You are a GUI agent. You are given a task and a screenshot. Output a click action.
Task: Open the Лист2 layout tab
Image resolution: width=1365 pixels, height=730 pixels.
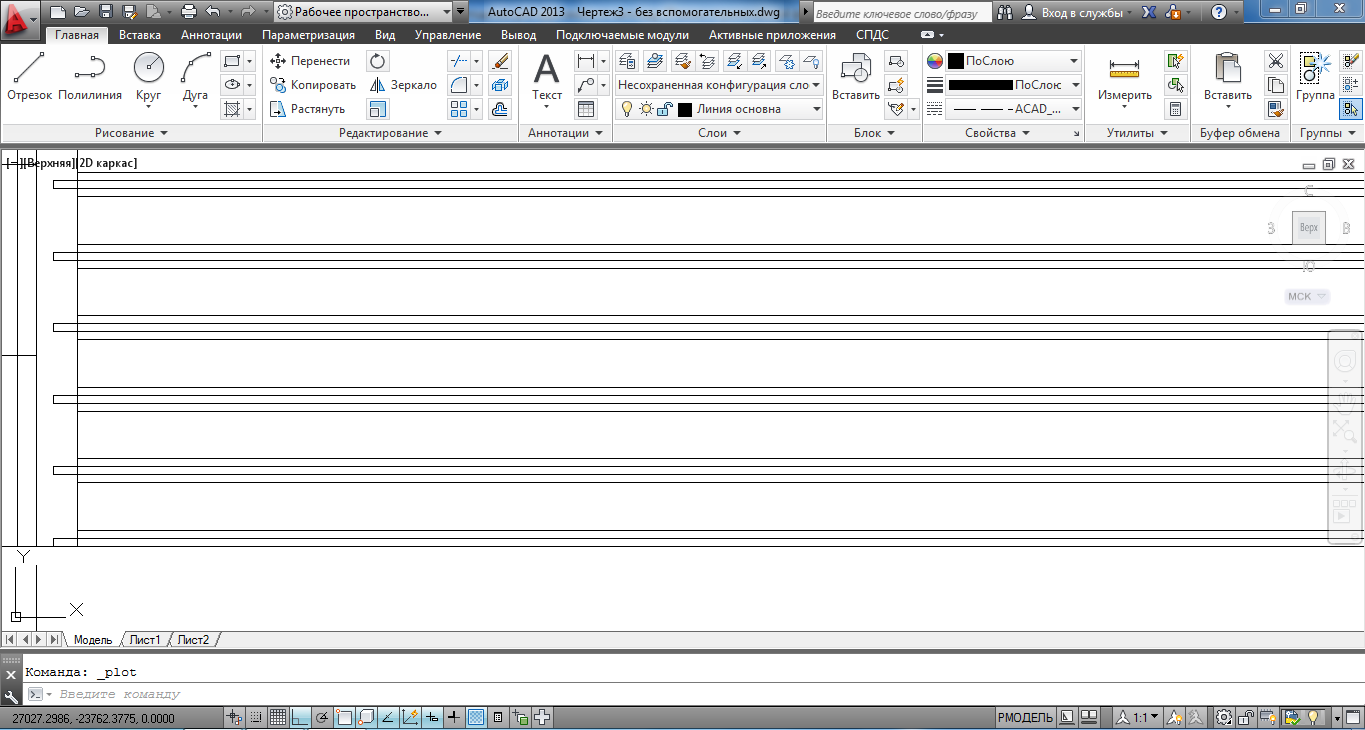[194, 639]
